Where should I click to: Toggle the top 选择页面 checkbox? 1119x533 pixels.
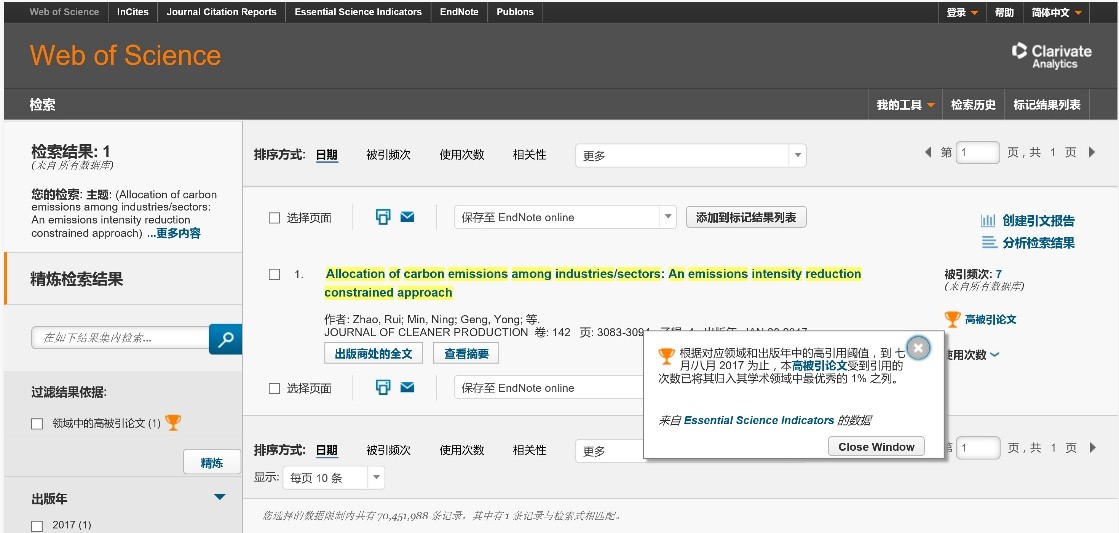tap(275, 218)
